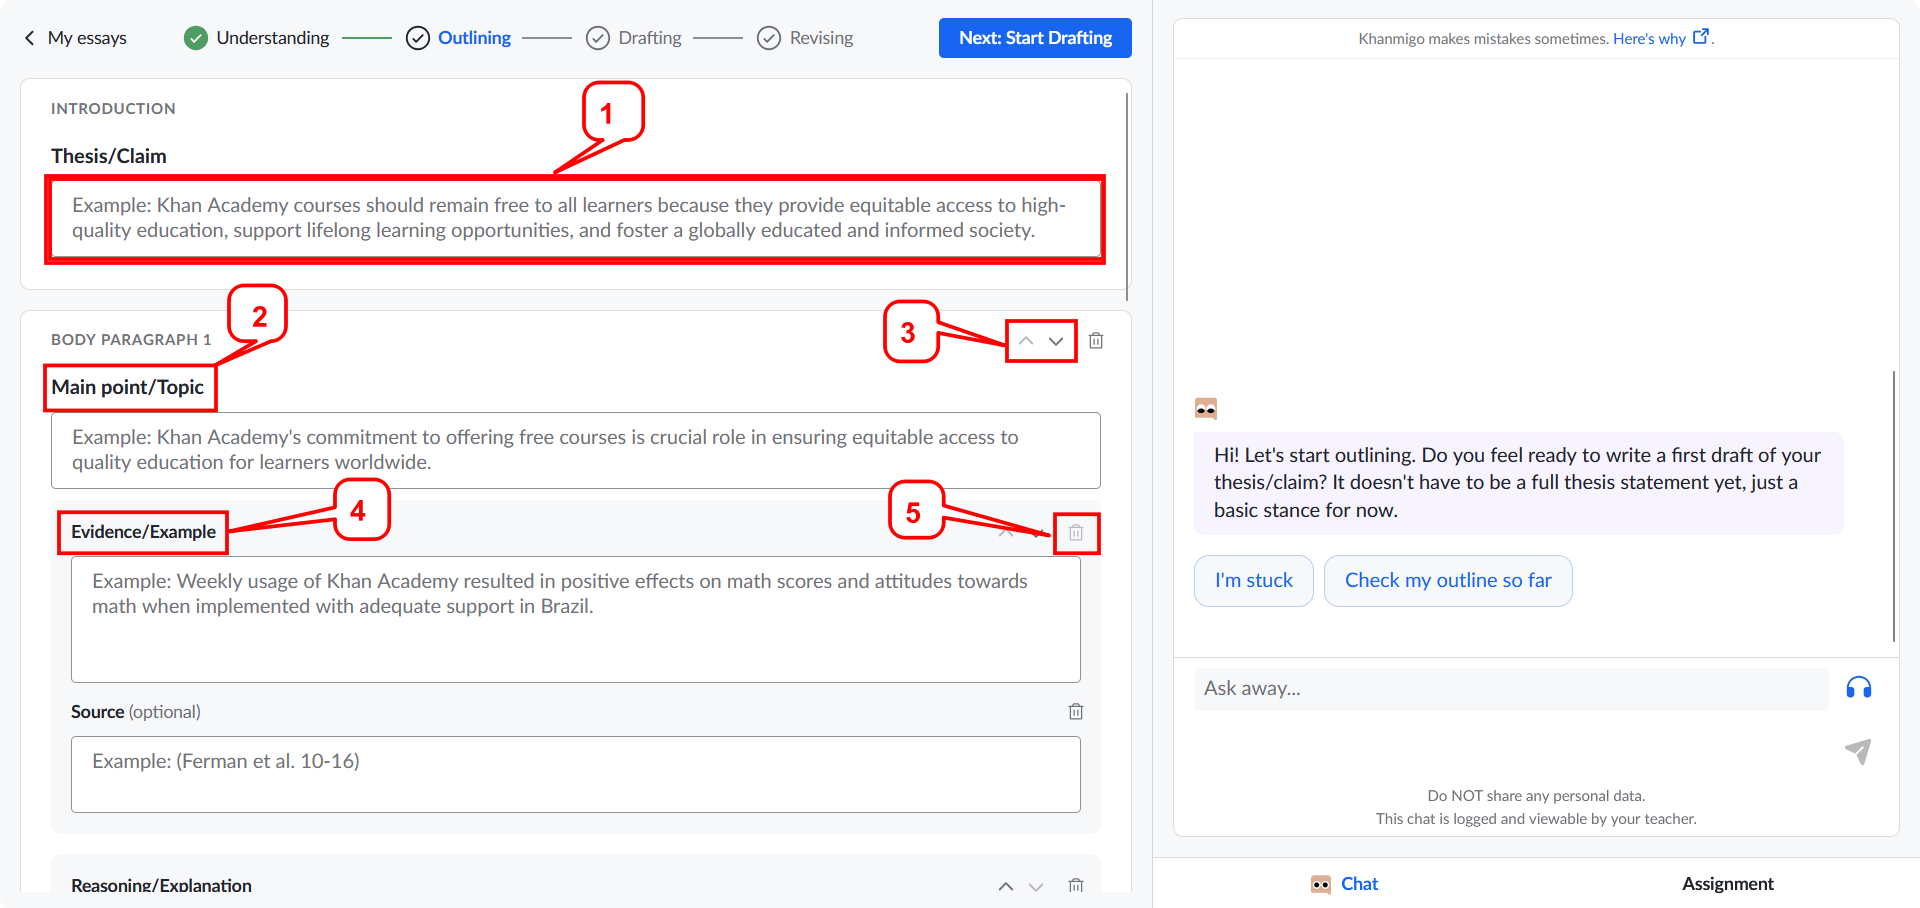Select the Outlining step
This screenshot has height=908, width=1920.
pyautogui.click(x=474, y=38)
